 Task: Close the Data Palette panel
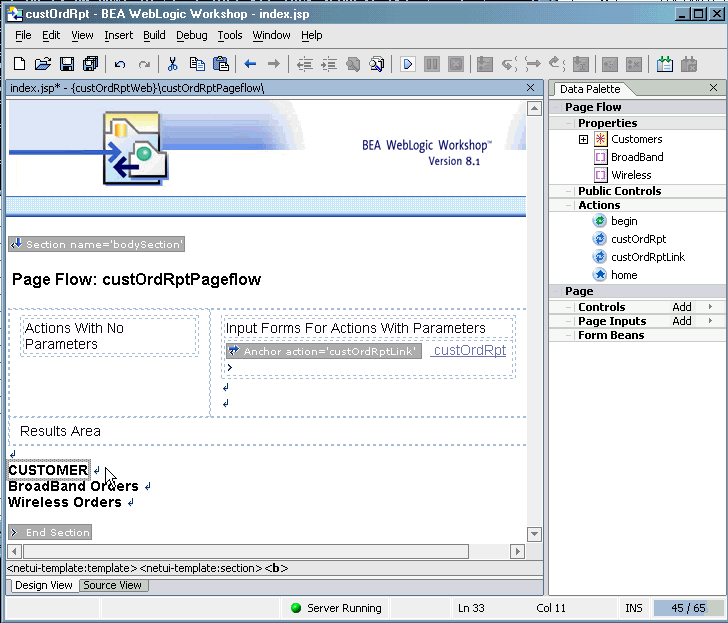click(x=714, y=88)
